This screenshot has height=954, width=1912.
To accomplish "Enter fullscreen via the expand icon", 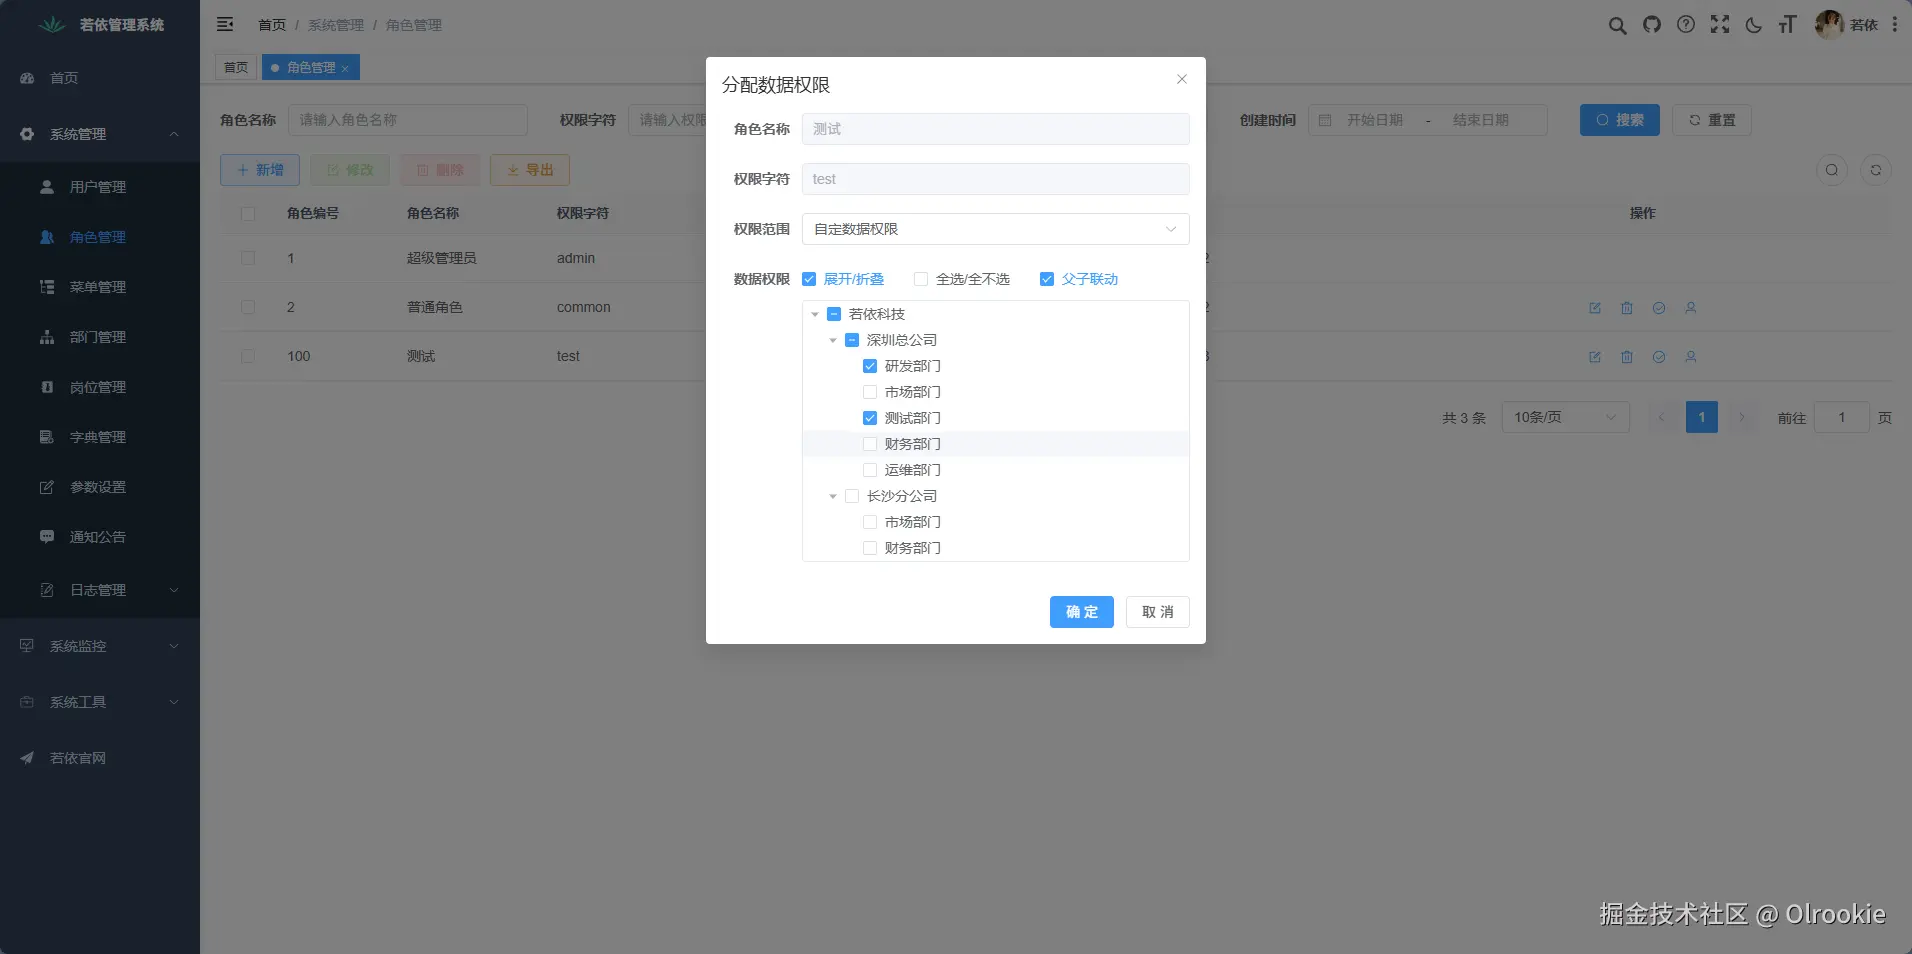I will 1719,25.
